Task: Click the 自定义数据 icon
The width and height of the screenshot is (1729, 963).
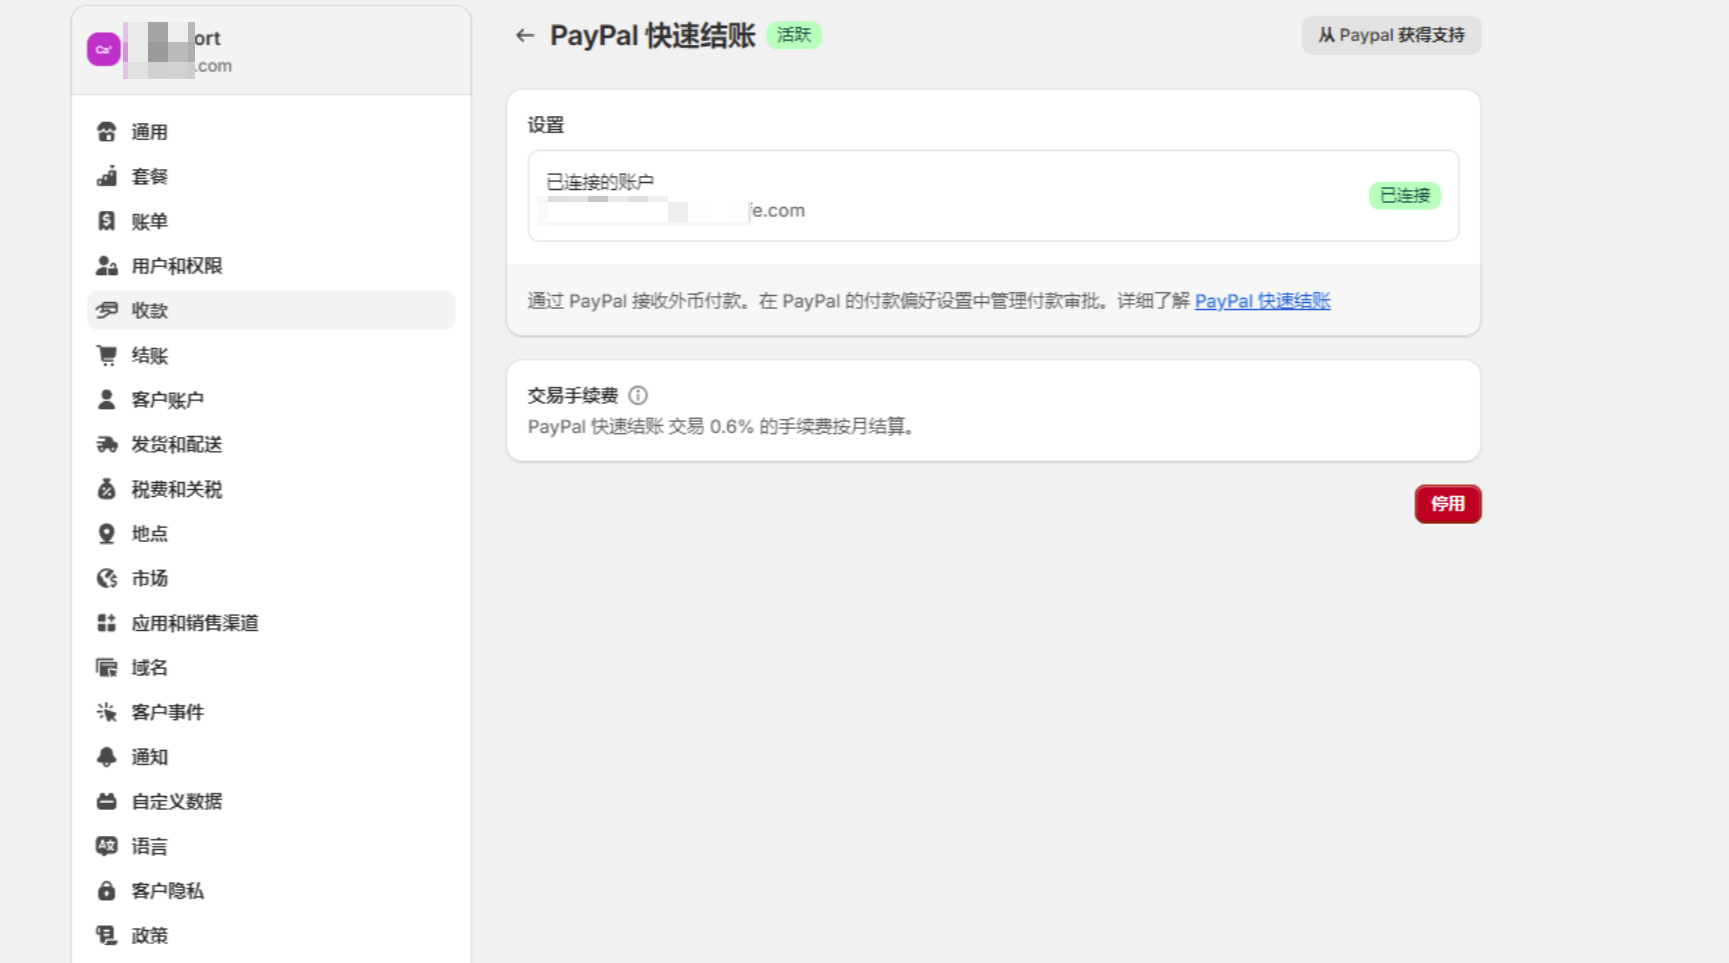Action: pyautogui.click(x=107, y=801)
